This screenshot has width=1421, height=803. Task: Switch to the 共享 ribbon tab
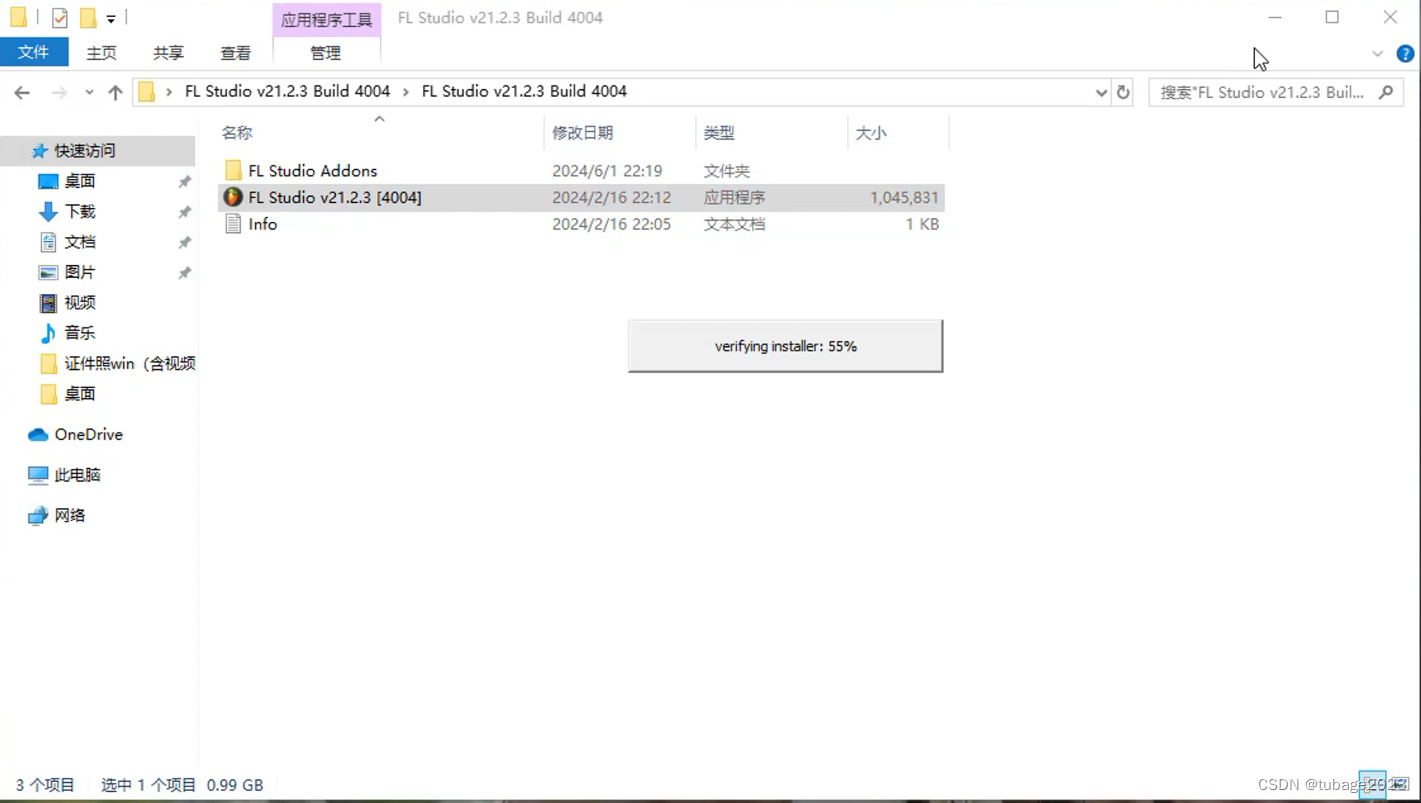[x=168, y=53]
